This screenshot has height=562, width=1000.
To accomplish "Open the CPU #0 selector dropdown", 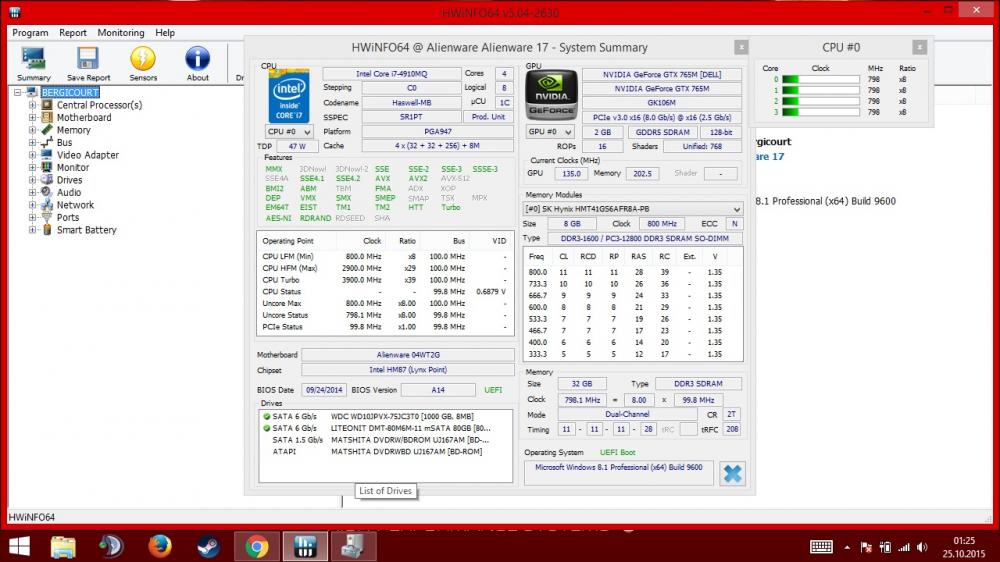I will tap(288, 132).
